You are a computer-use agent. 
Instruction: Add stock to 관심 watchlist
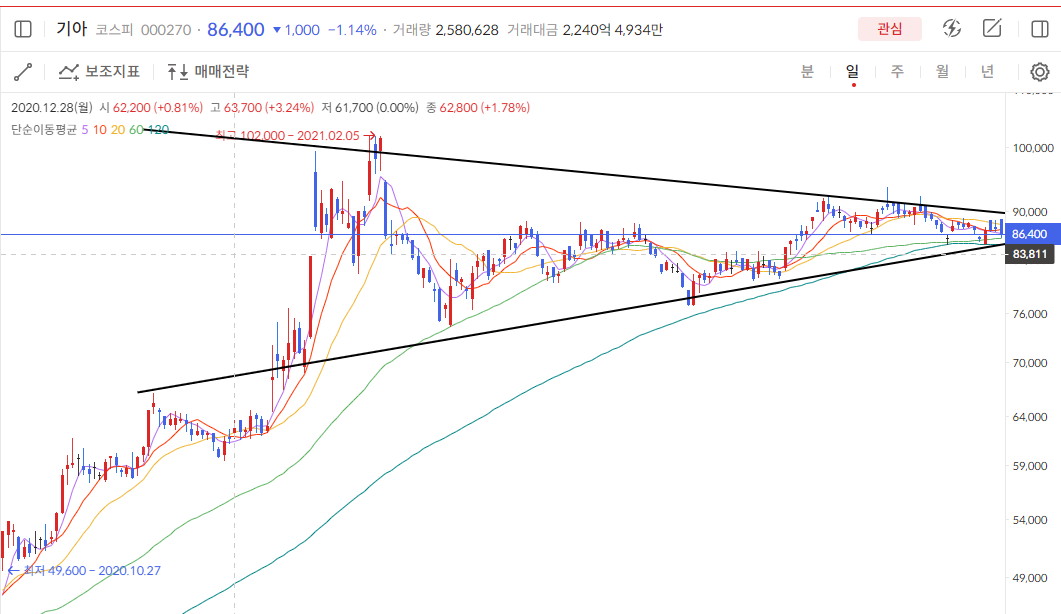[x=890, y=28]
